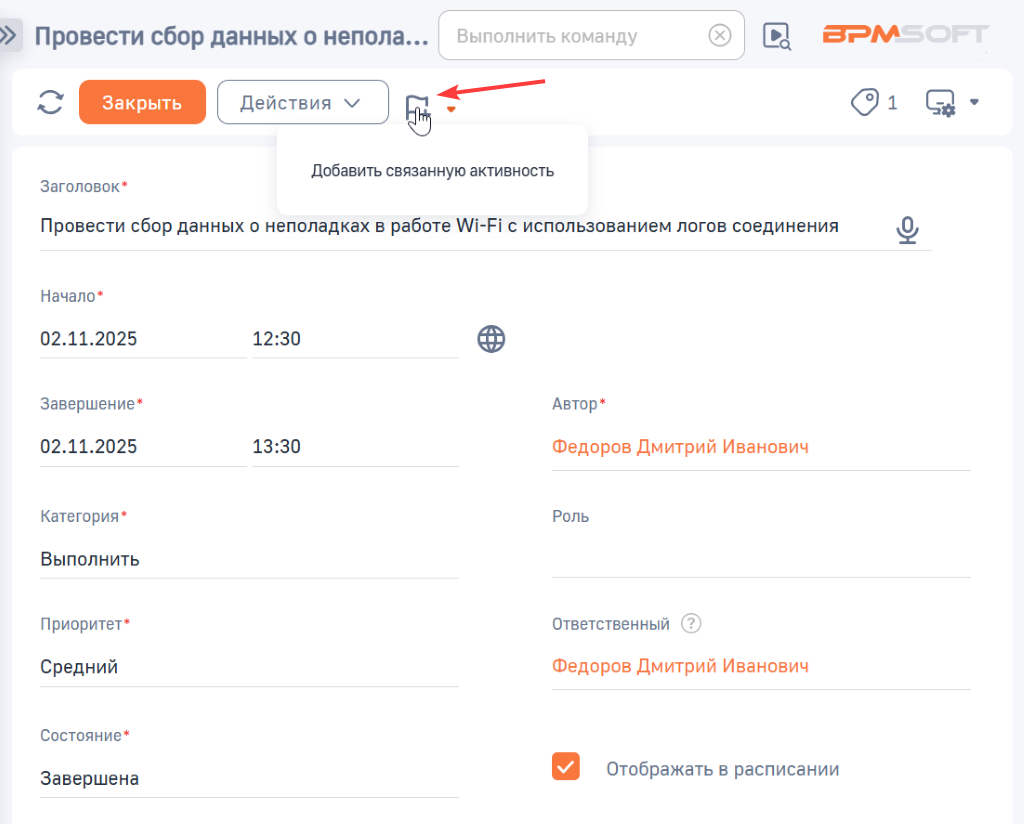
Task: Click the empty Роль field
Action: pos(761,558)
